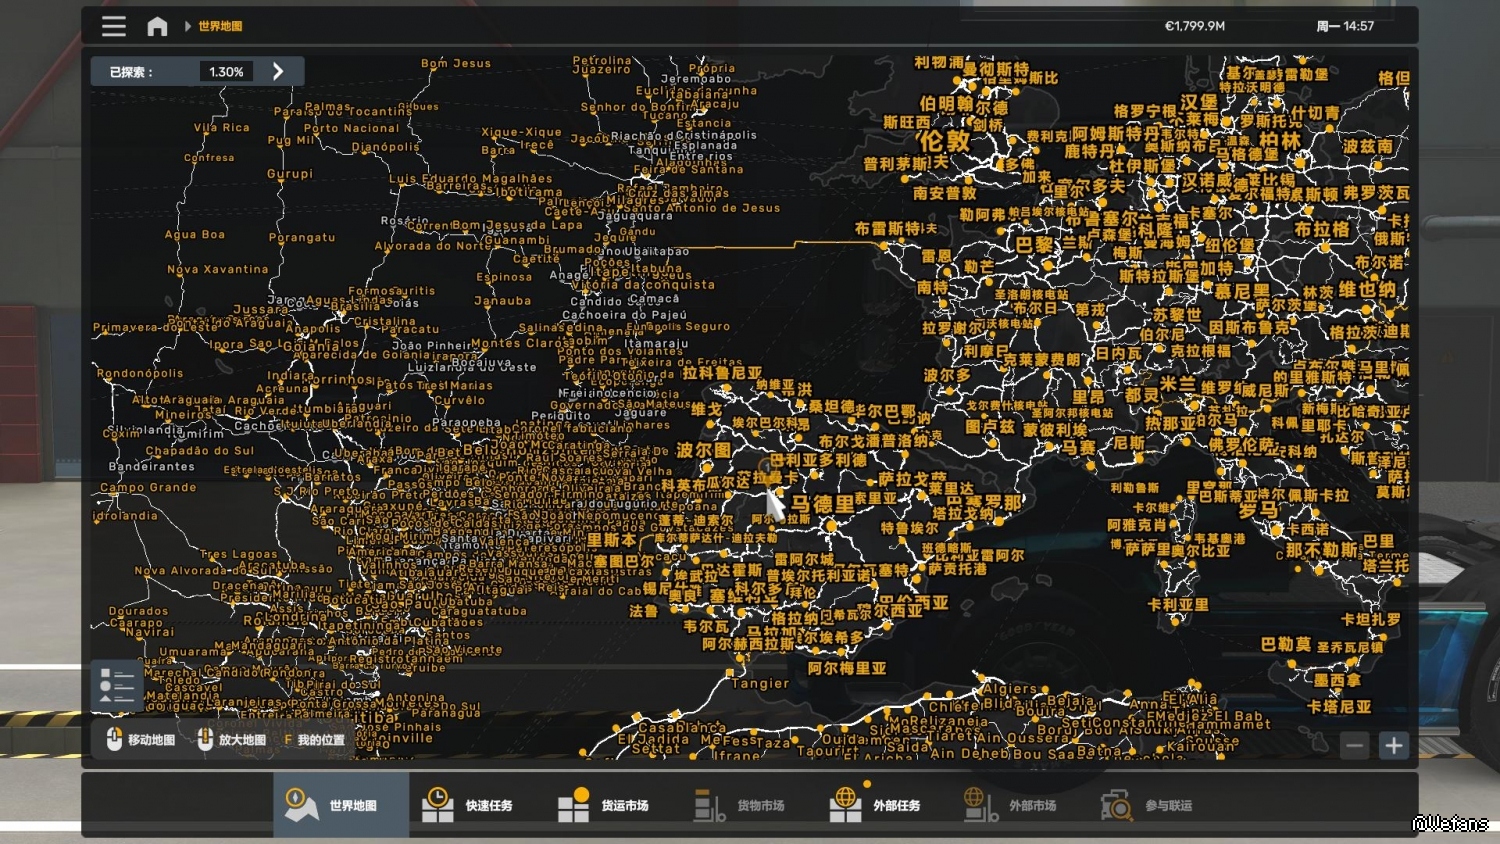Image resolution: width=1500 pixels, height=844 pixels.
Task: Select 波尔多 on the map
Action: tap(947, 376)
